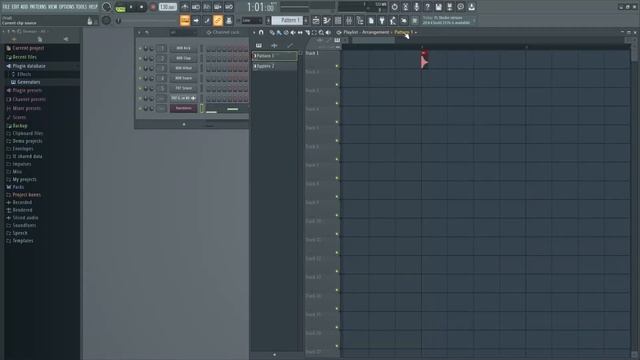The height and width of the screenshot is (360, 640).
Task: Click the undo history toolbar icon
Action: pos(394,7)
